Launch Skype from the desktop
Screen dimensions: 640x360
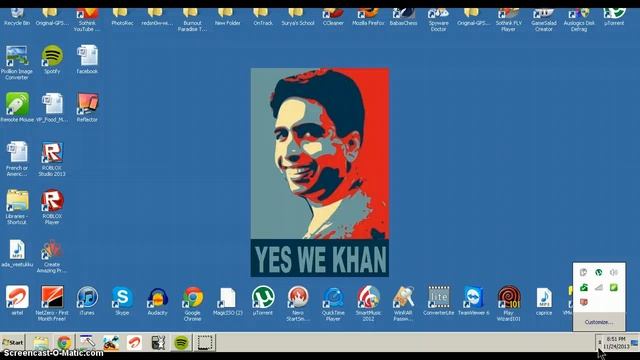click(122, 301)
